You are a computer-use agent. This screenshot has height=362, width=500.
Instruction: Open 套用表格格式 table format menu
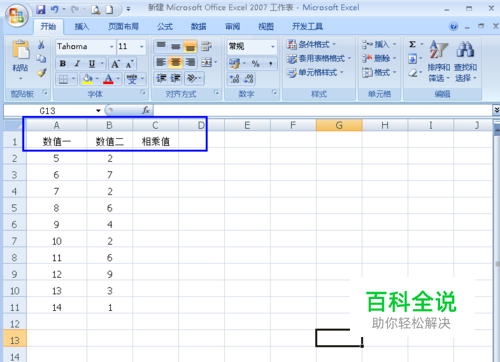click(x=319, y=58)
